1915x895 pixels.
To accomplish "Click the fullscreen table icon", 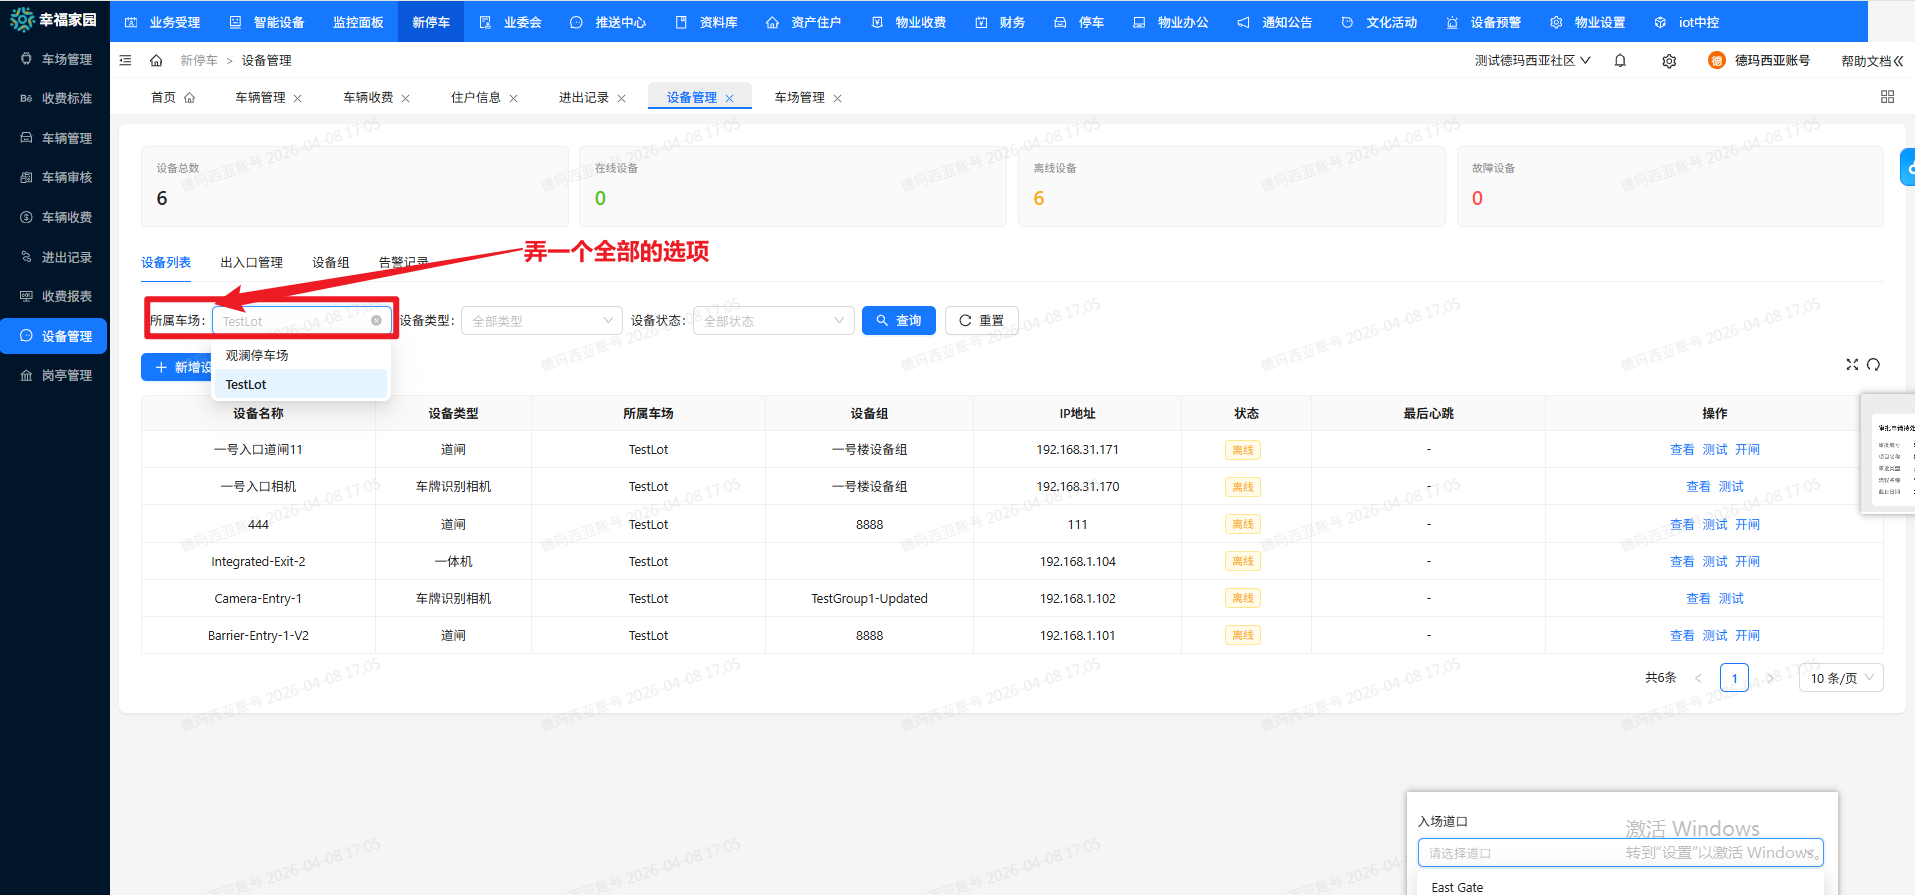I will 1852,365.
